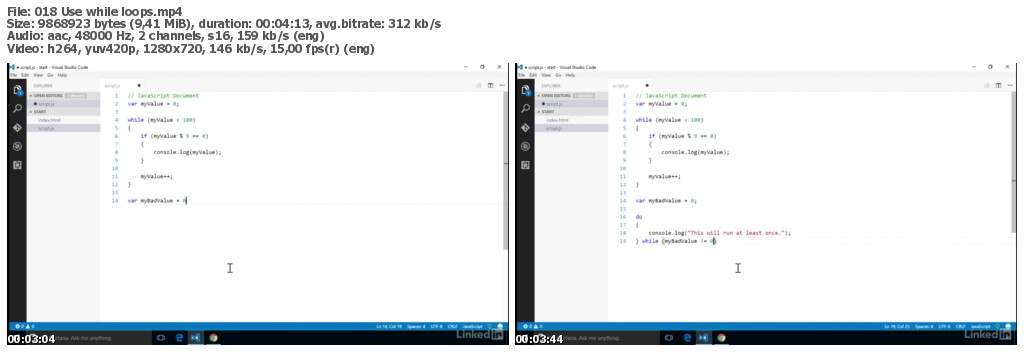Select script.js under Open Editors, right frame
This screenshot has height=363, width=1024.
point(571,104)
